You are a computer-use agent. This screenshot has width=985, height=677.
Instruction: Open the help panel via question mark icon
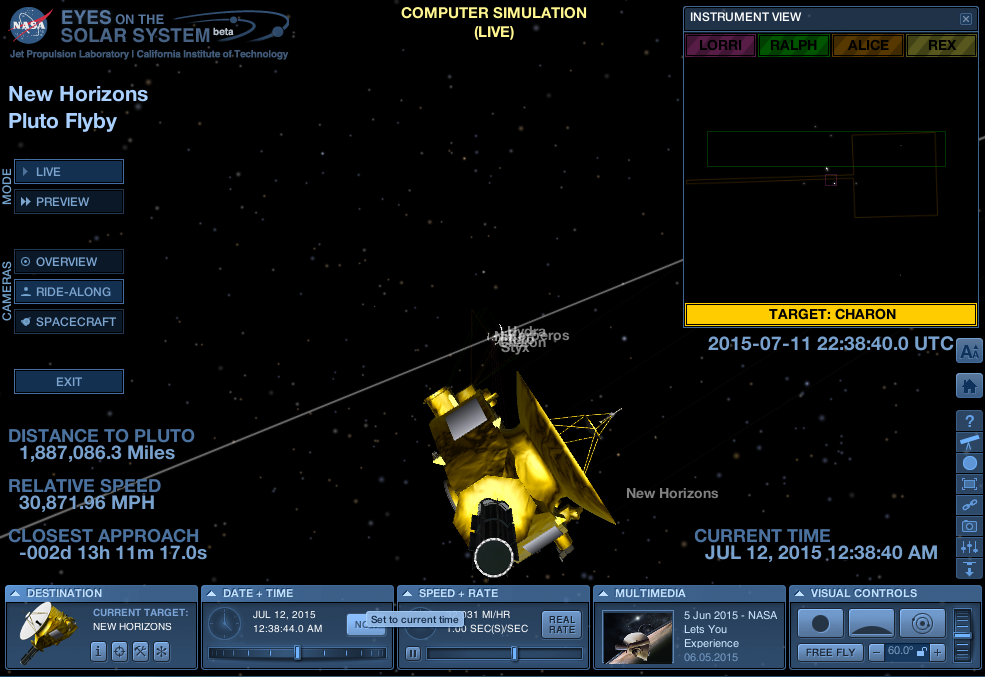[969, 422]
